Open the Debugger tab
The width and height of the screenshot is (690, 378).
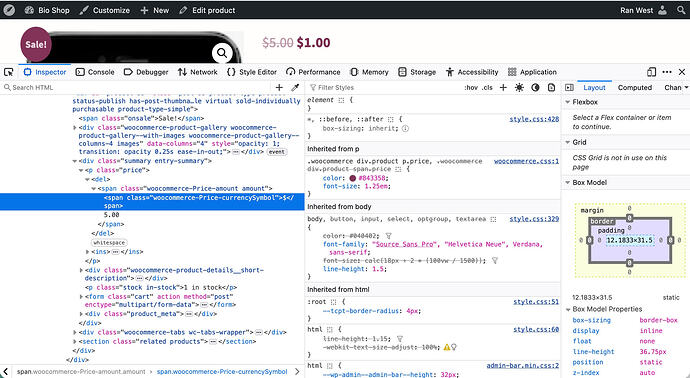click(146, 72)
